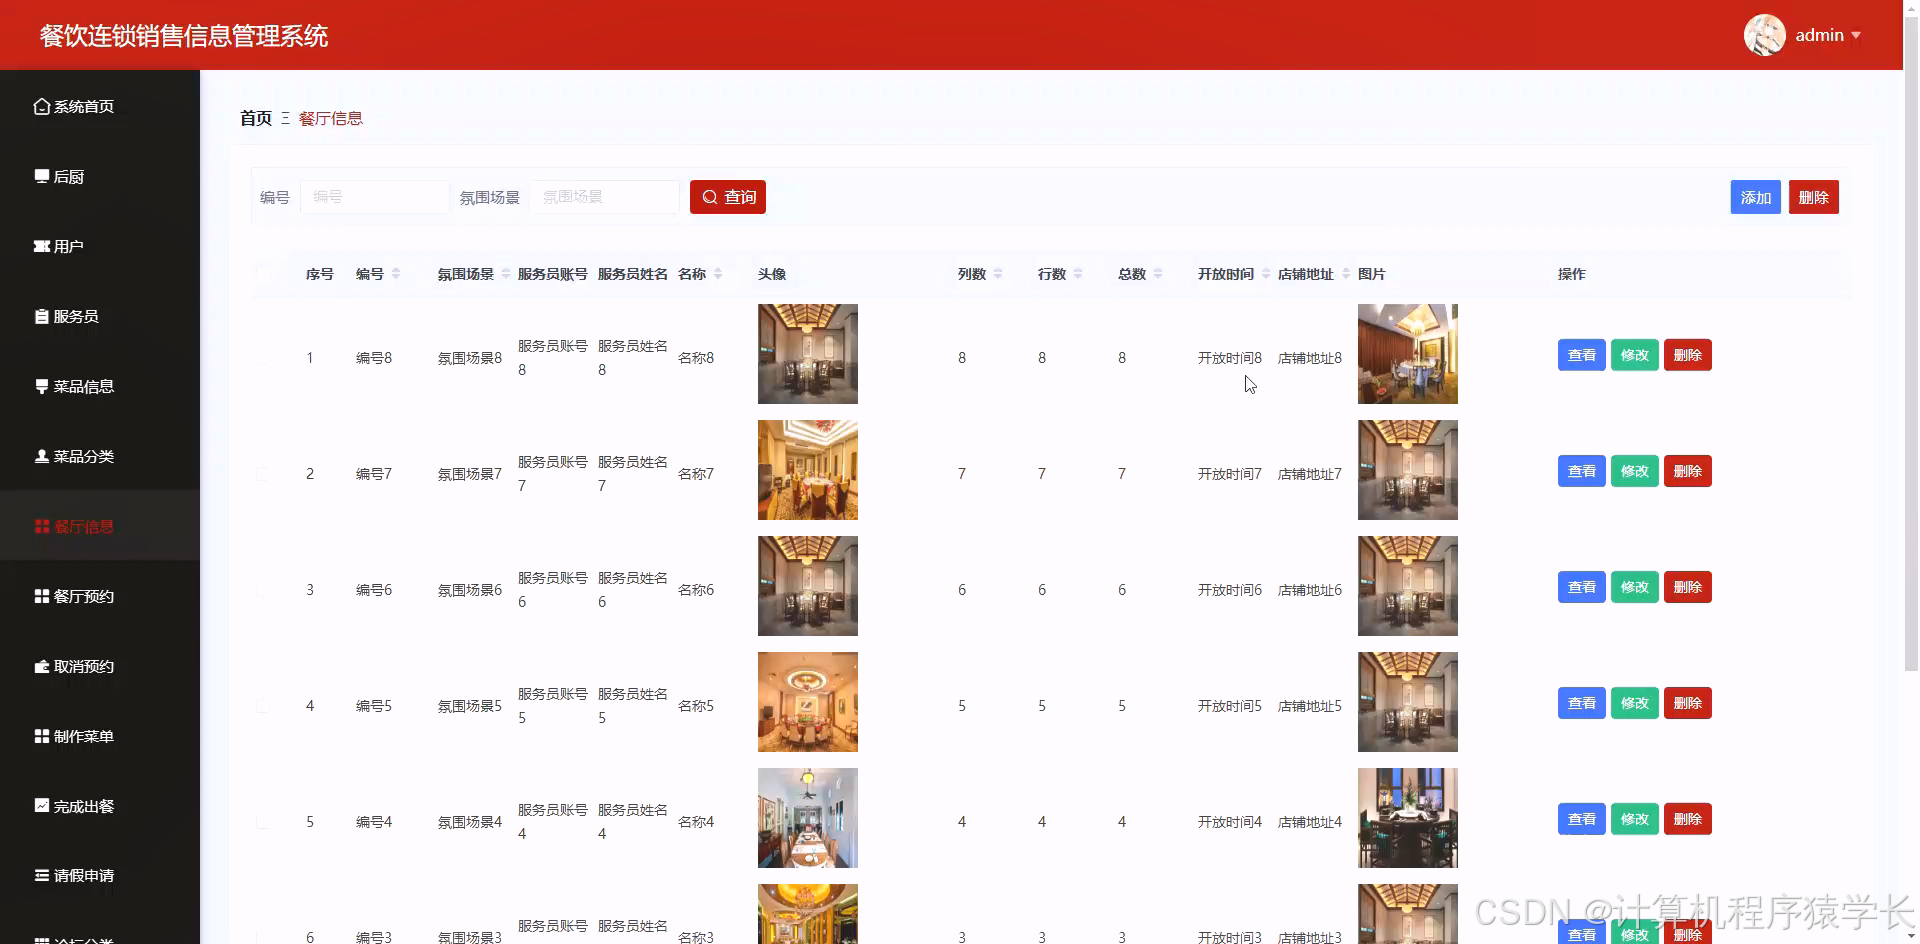Sort by 列数 column sort arrows

coord(998,274)
